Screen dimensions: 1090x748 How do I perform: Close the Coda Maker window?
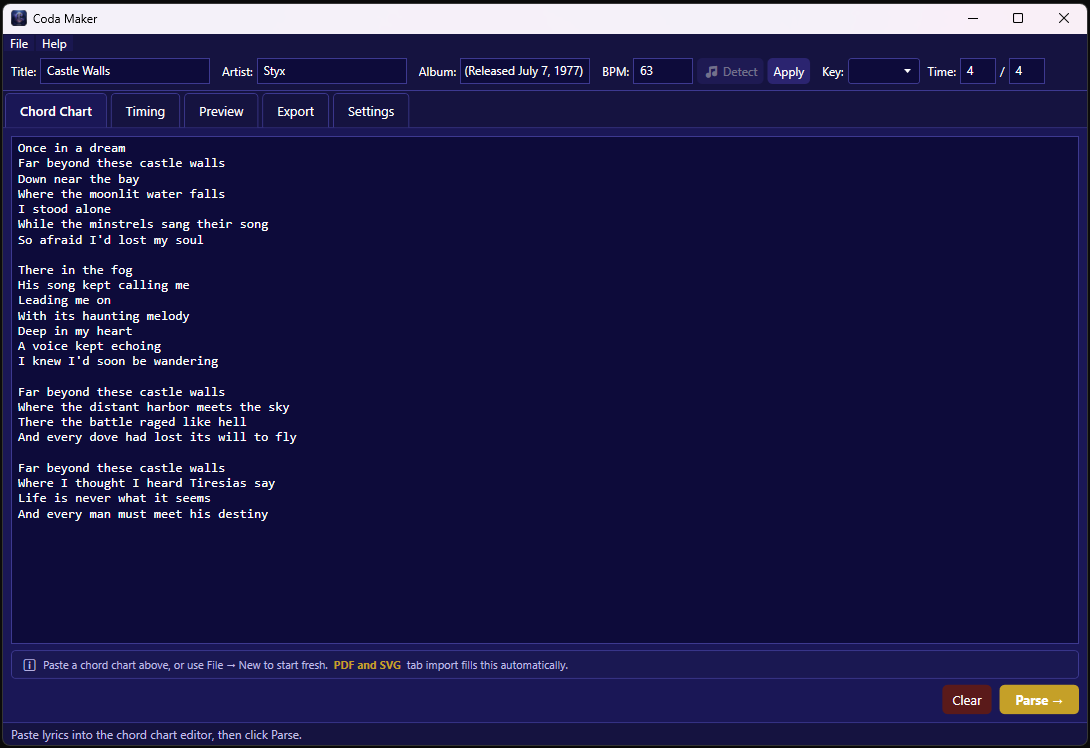pos(1064,18)
